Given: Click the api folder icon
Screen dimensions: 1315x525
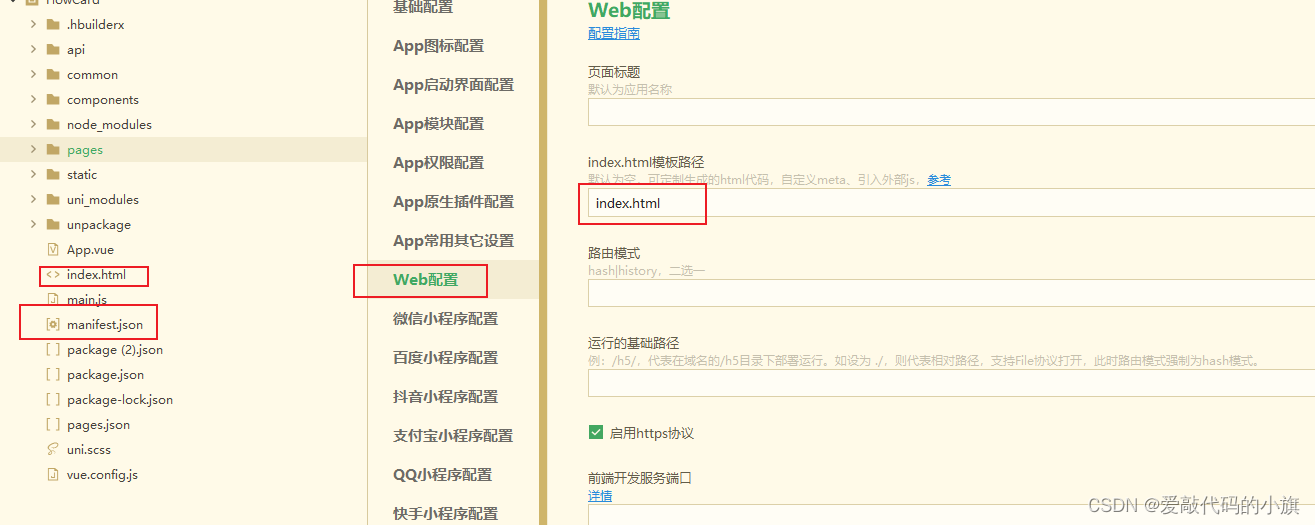Looking at the screenshot, I should click(53, 49).
